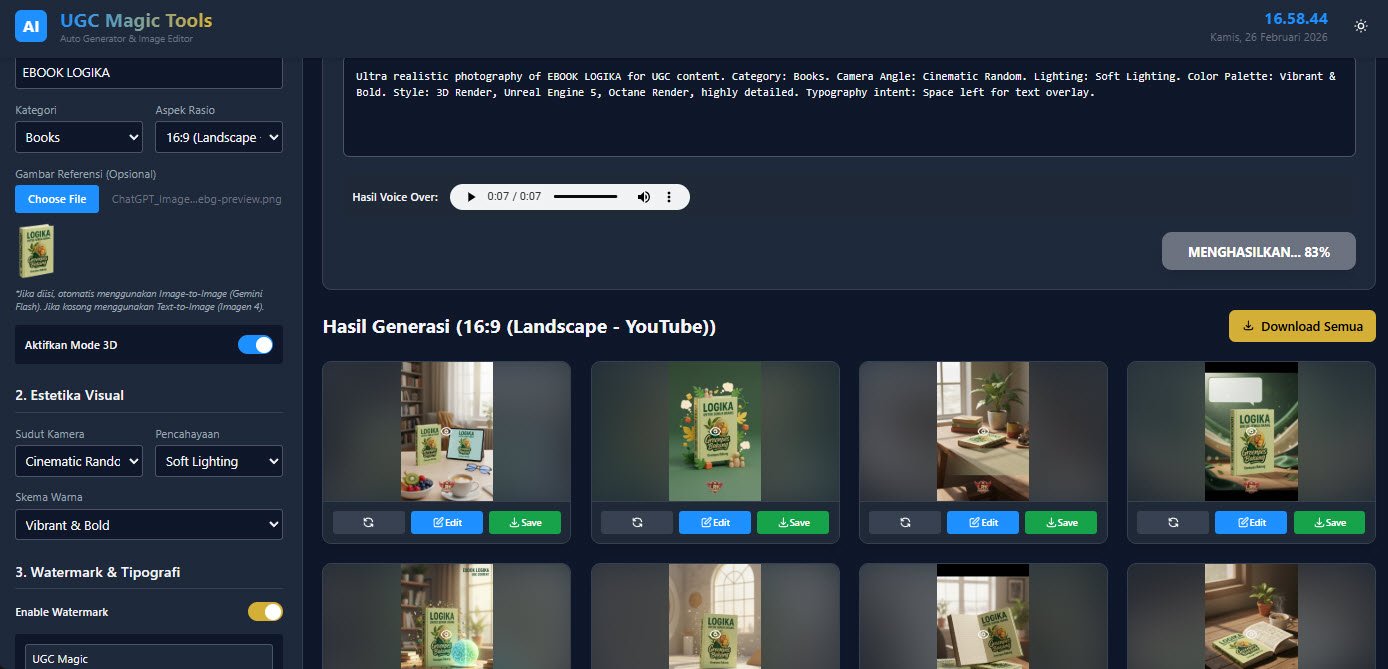
Task: Regenerate the window desk with plant image
Action: click(x=905, y=522)
